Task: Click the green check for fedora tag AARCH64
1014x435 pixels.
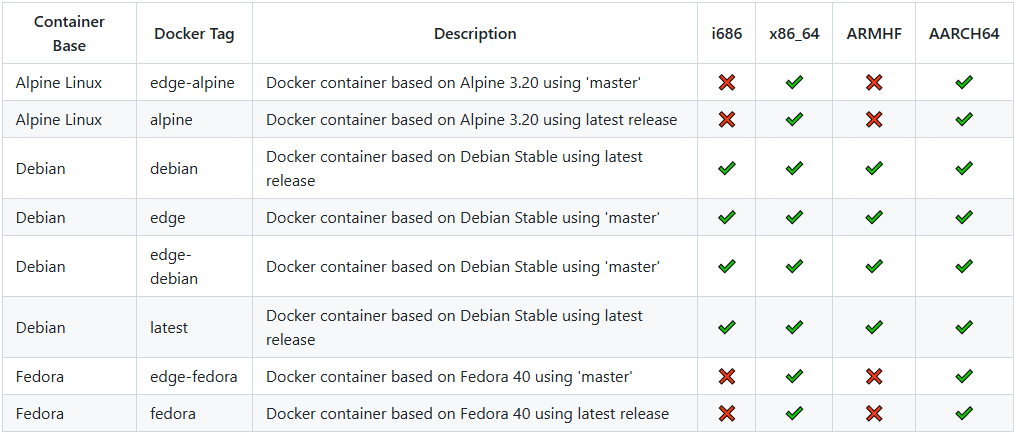Action: [964, 414]
